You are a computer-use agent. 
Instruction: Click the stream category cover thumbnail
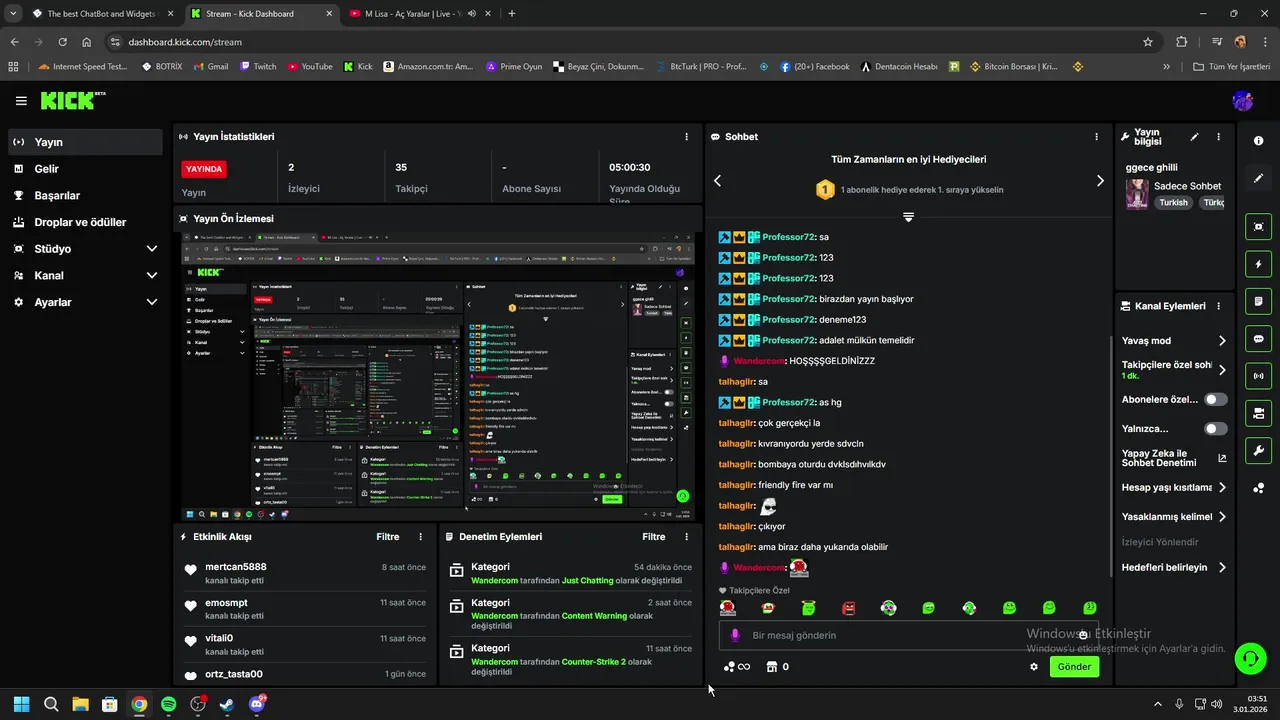coord(1137,194)
